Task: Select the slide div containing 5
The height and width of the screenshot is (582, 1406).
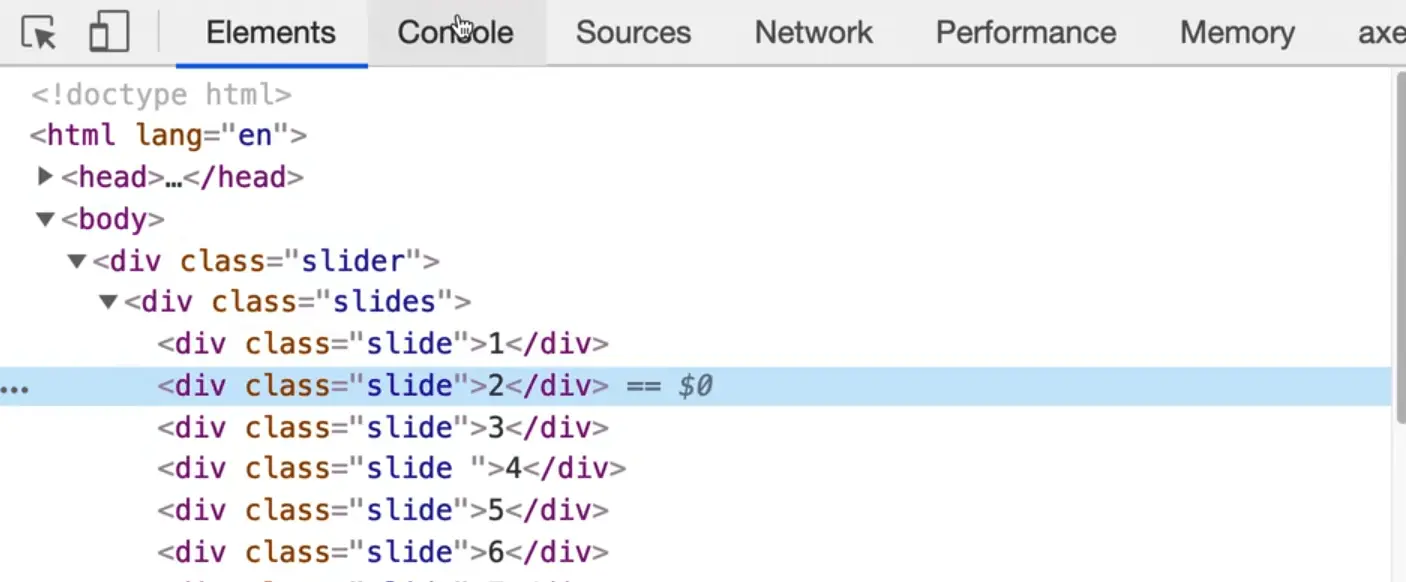Action: pyautogui.click(x=382, y=510)
